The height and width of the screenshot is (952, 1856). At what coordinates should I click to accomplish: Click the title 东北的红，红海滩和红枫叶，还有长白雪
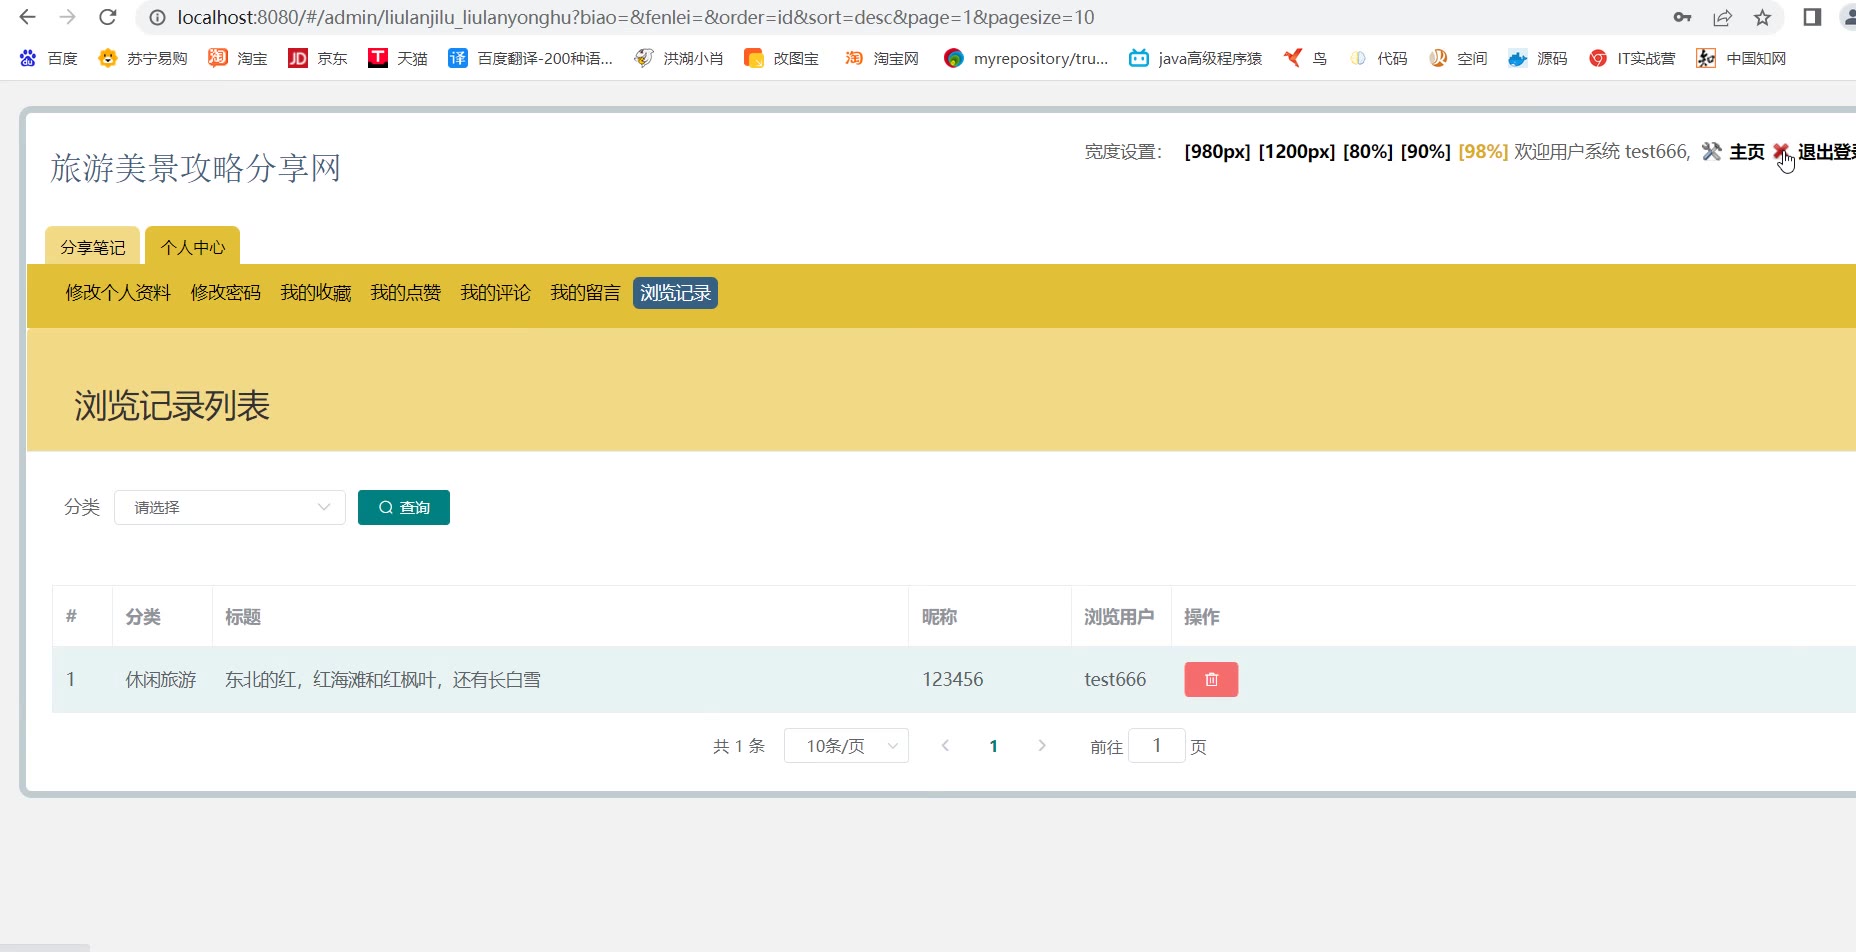tap(383, 680)
